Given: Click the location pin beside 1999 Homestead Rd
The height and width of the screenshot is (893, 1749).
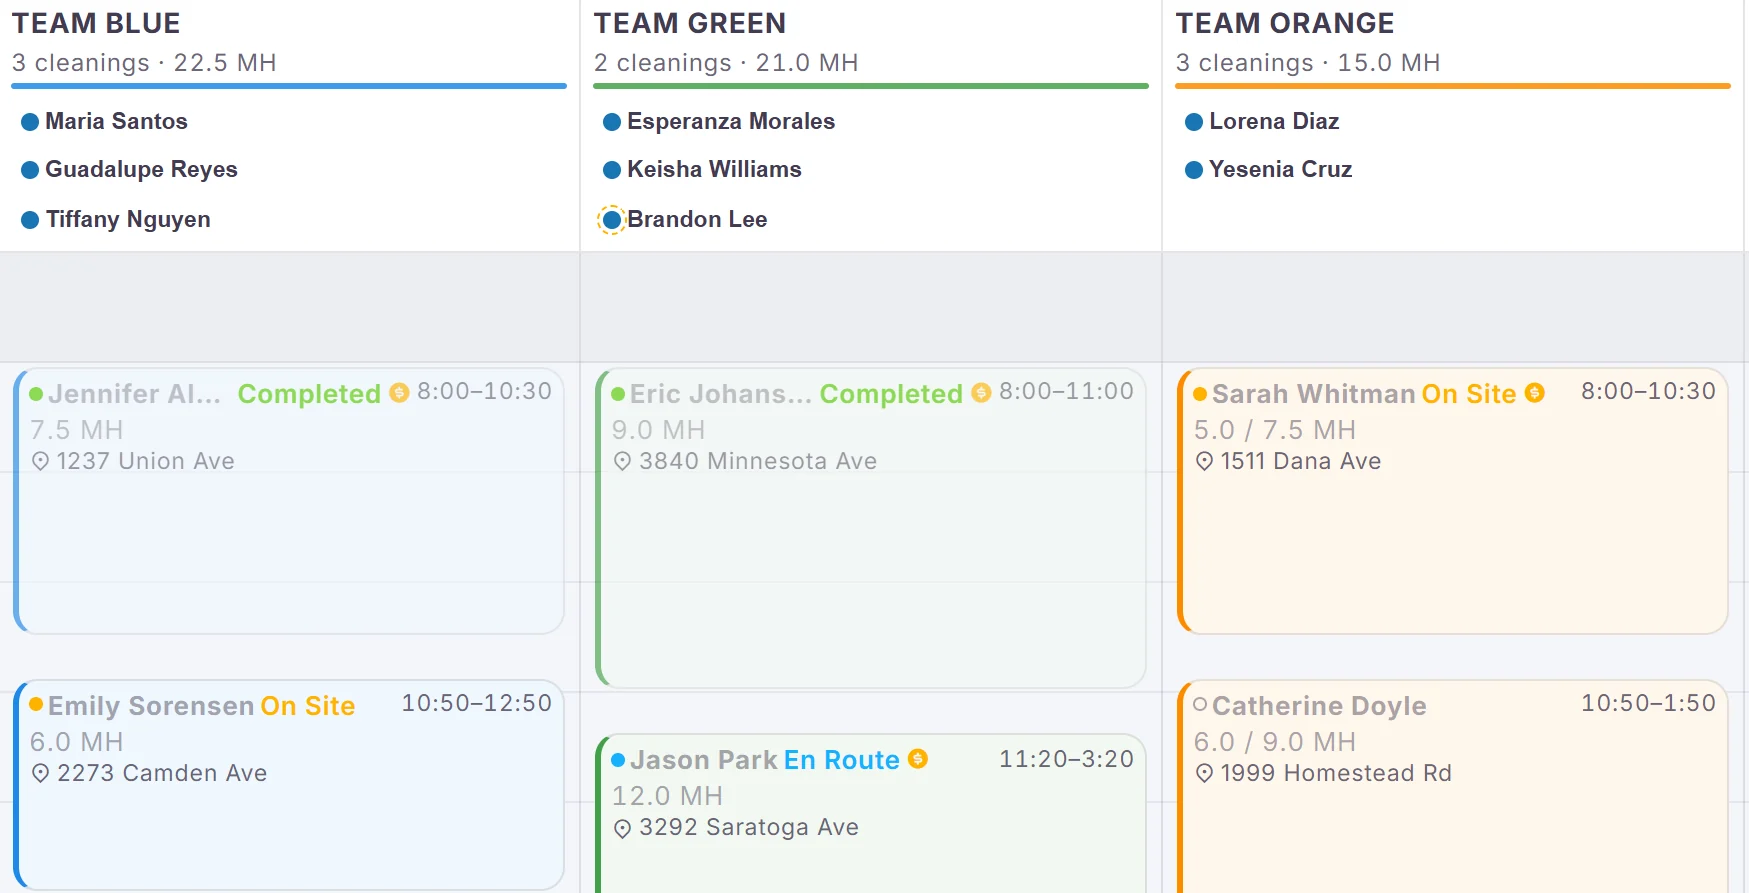Looking at the screenshot, I should pos(1204,773).
